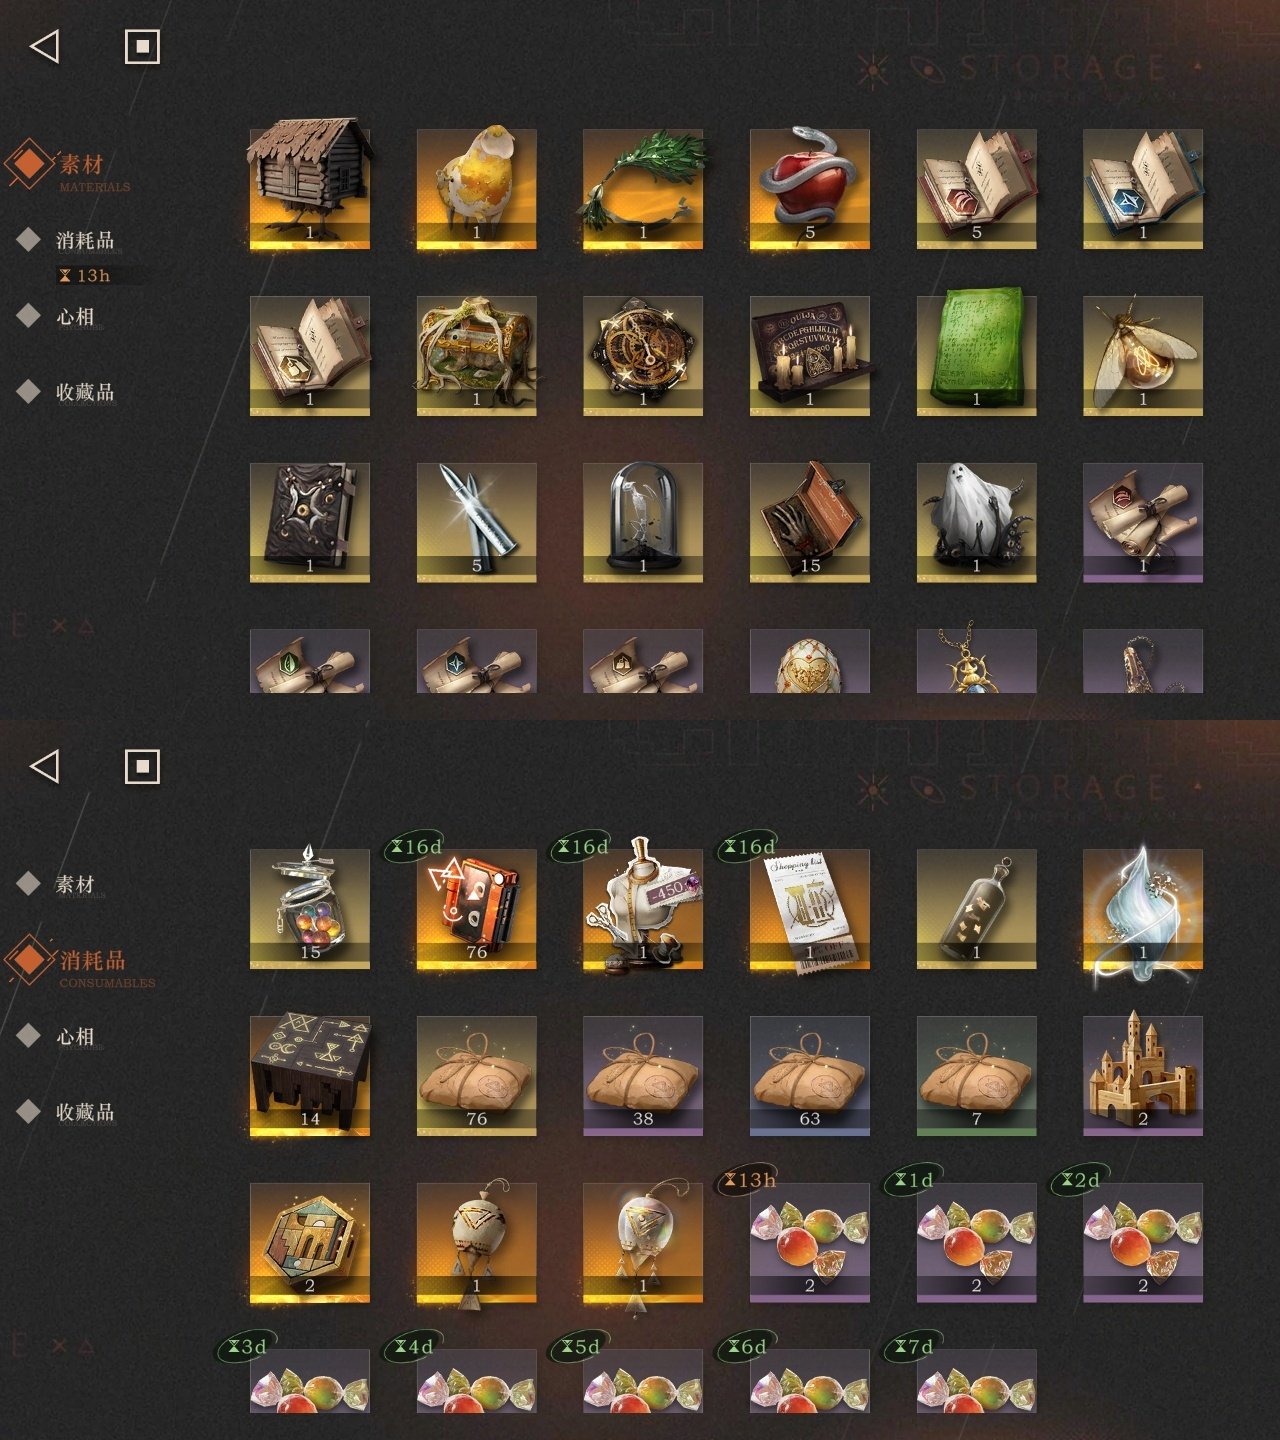Select the ghost figure item
This screenshot has height=1440, width=1280.
977,522
